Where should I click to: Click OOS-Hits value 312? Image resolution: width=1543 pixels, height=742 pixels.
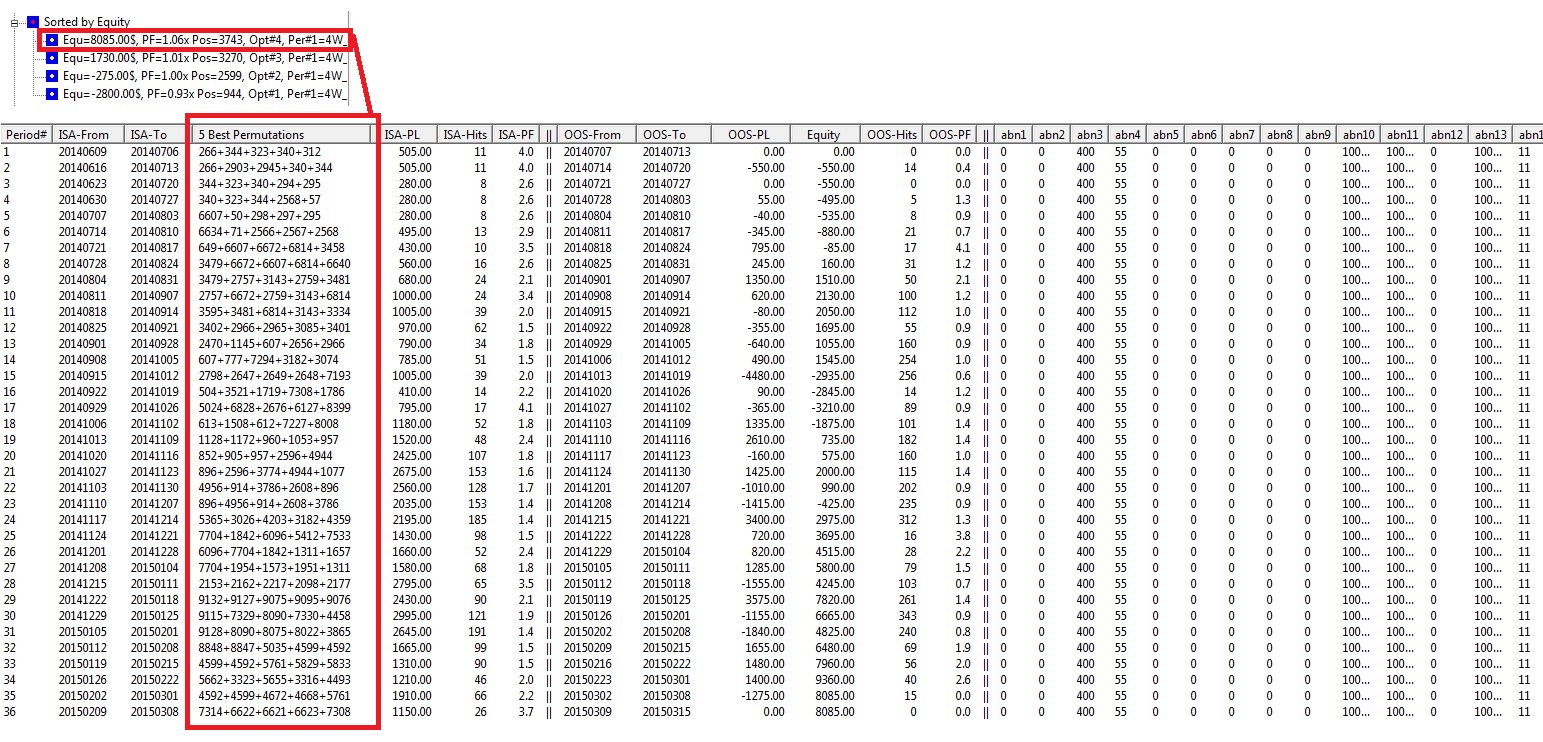click(906, 520)
